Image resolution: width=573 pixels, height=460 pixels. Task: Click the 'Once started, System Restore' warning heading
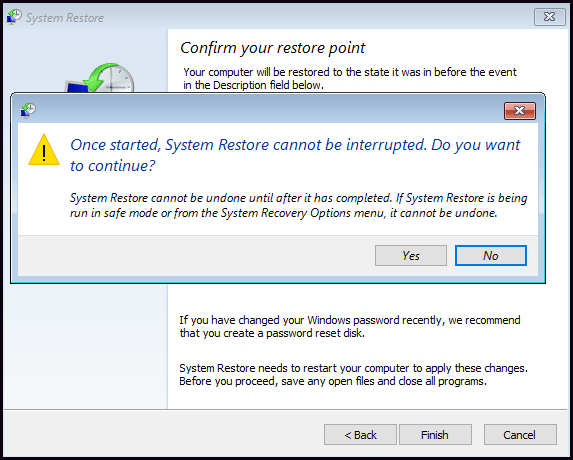(x=295, y=155)
